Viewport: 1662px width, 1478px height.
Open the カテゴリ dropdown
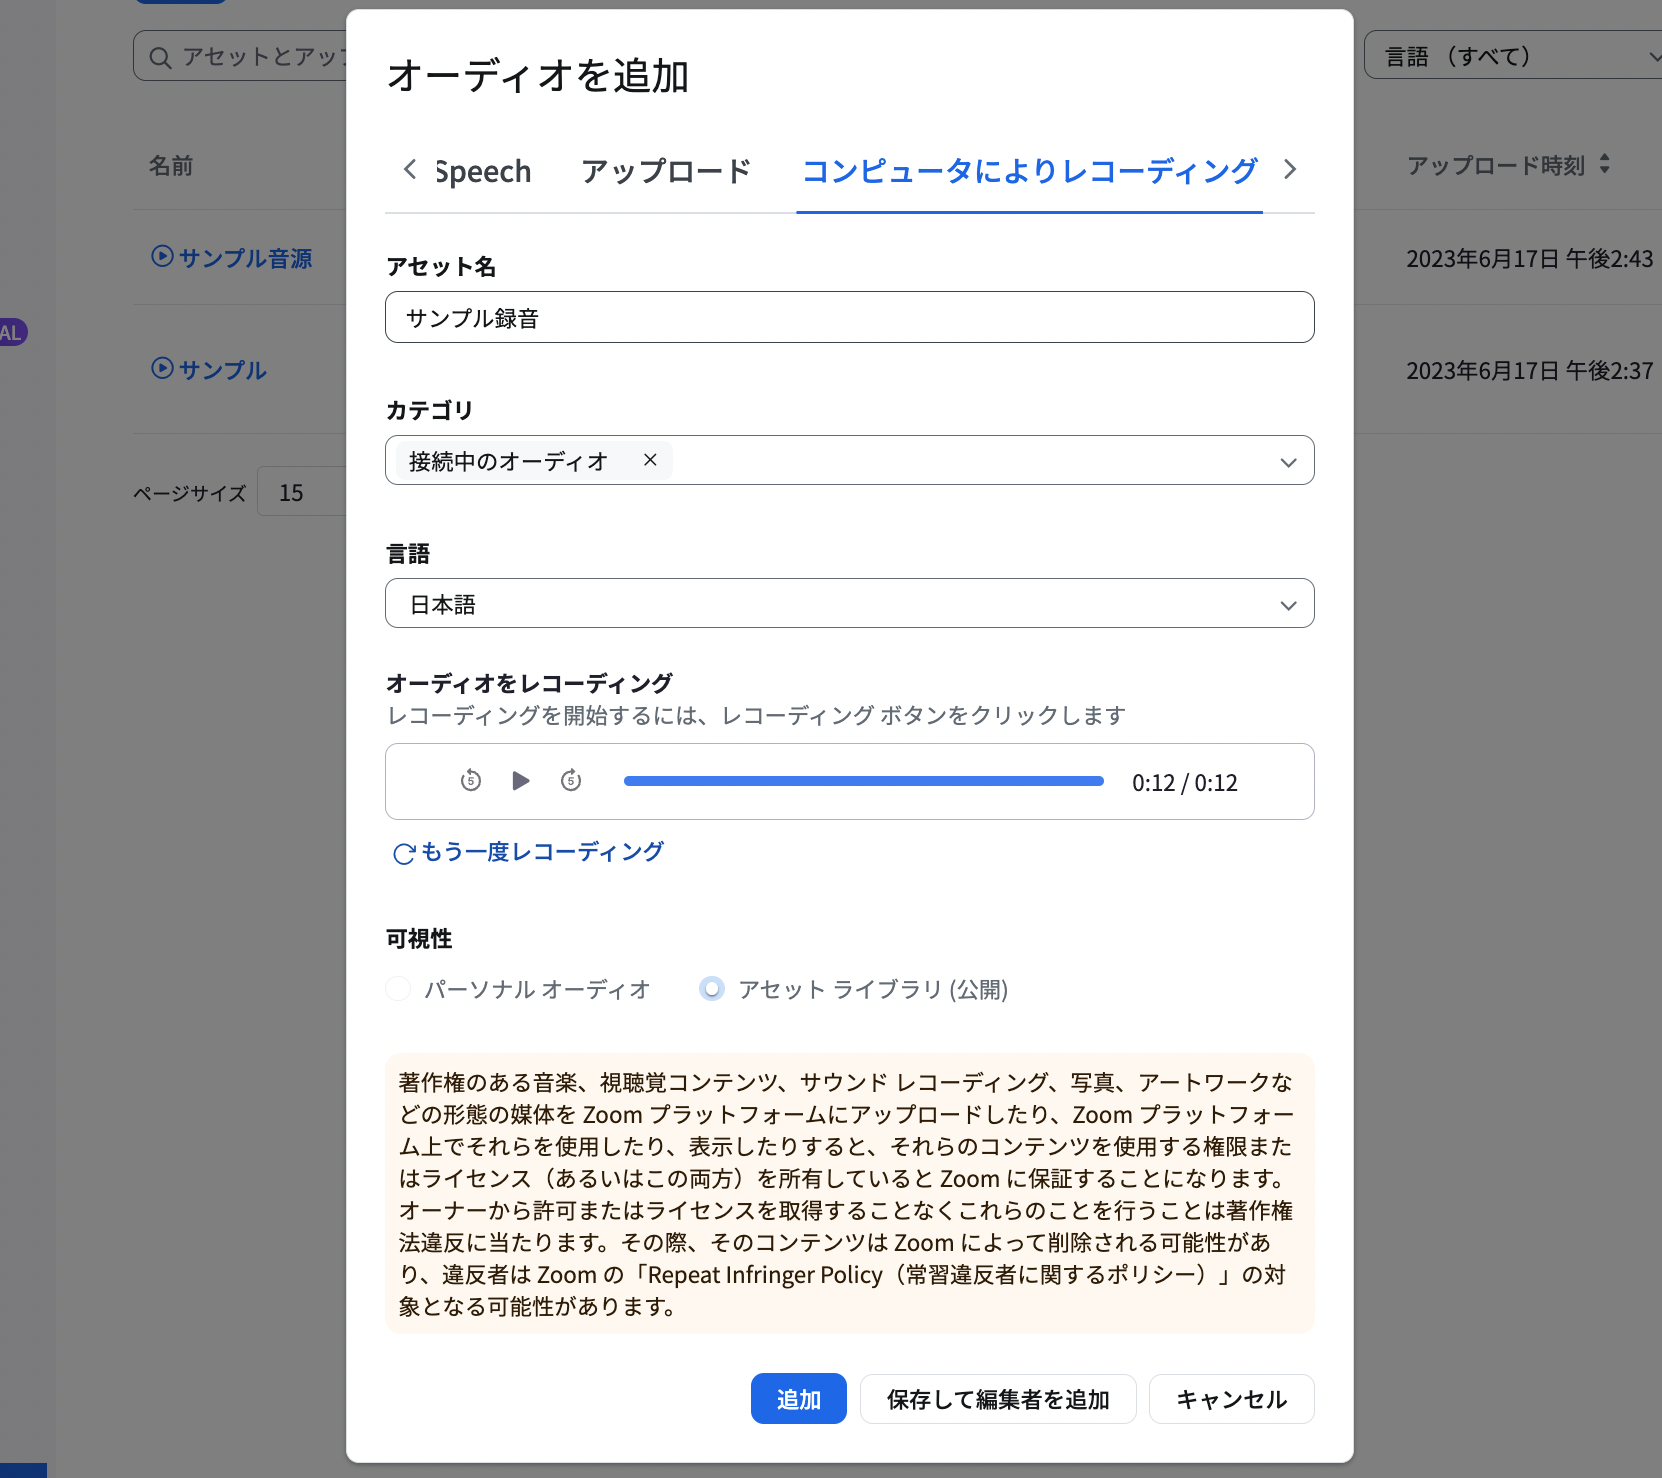click(x=849, y=460)
